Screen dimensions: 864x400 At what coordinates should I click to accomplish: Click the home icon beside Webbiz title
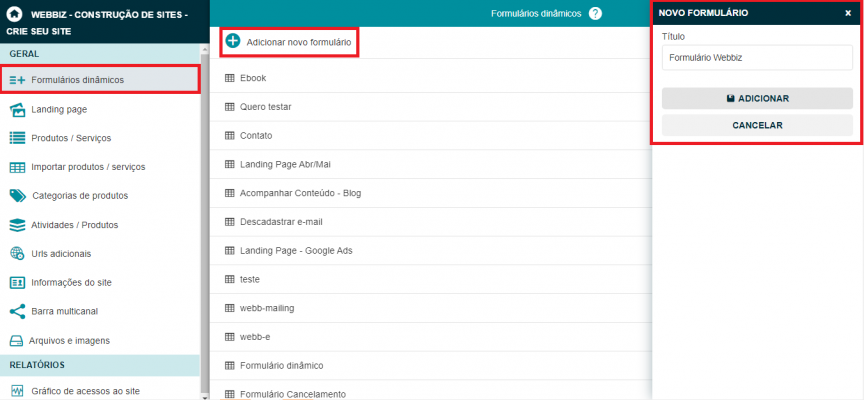coord(15,16)
